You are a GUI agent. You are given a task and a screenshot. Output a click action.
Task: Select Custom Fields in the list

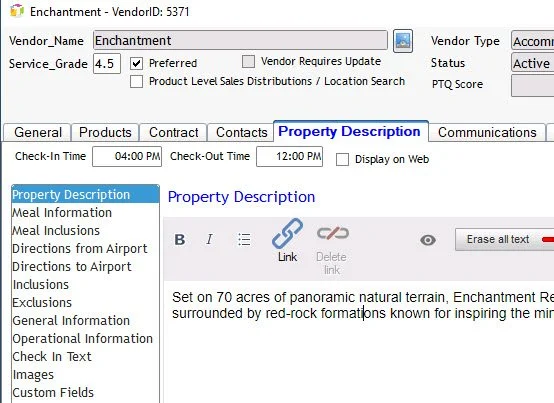[86, 393]
